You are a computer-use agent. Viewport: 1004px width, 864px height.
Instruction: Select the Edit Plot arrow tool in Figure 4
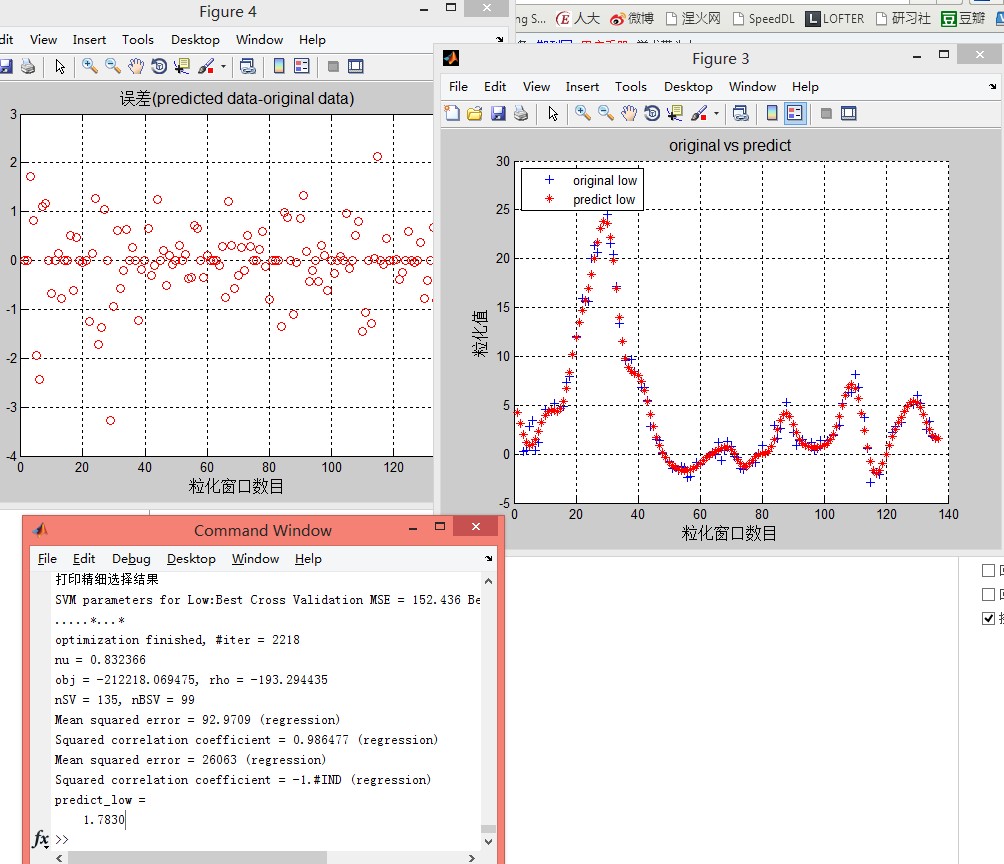[59, 65]
